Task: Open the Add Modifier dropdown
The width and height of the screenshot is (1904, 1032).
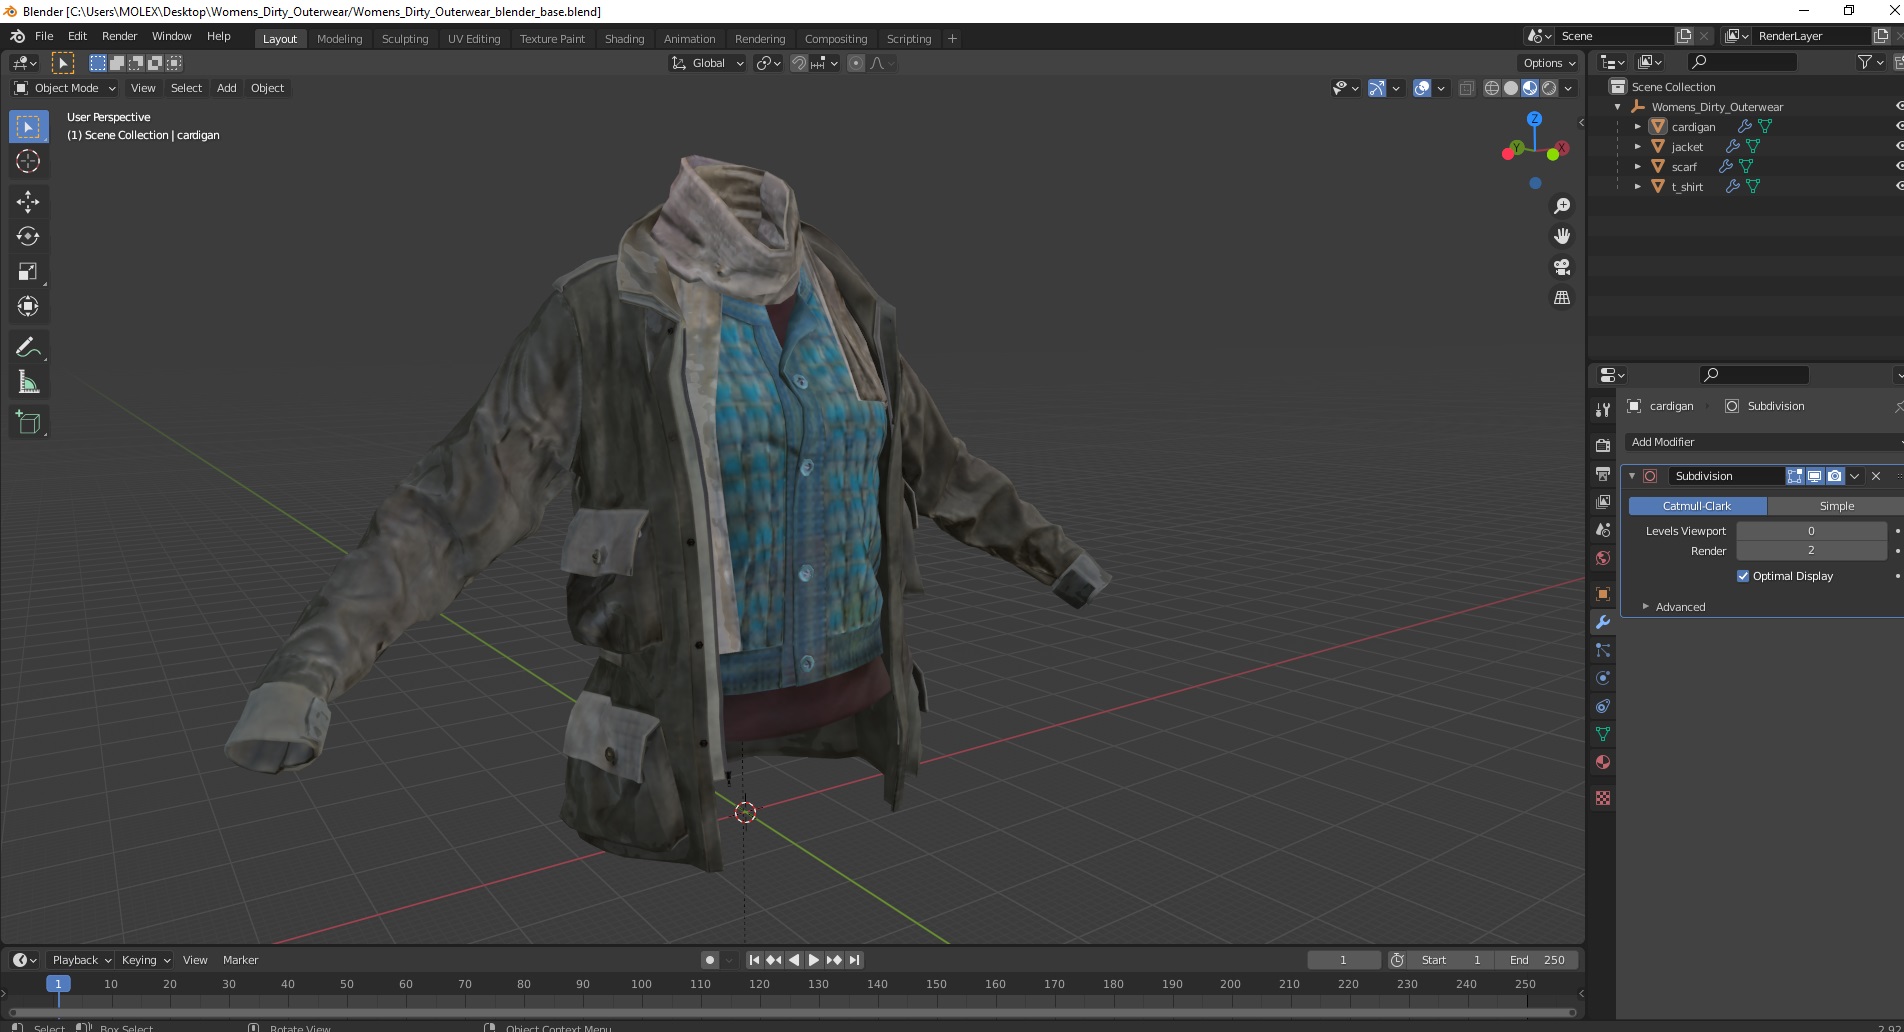Action: coord(1764,442)
